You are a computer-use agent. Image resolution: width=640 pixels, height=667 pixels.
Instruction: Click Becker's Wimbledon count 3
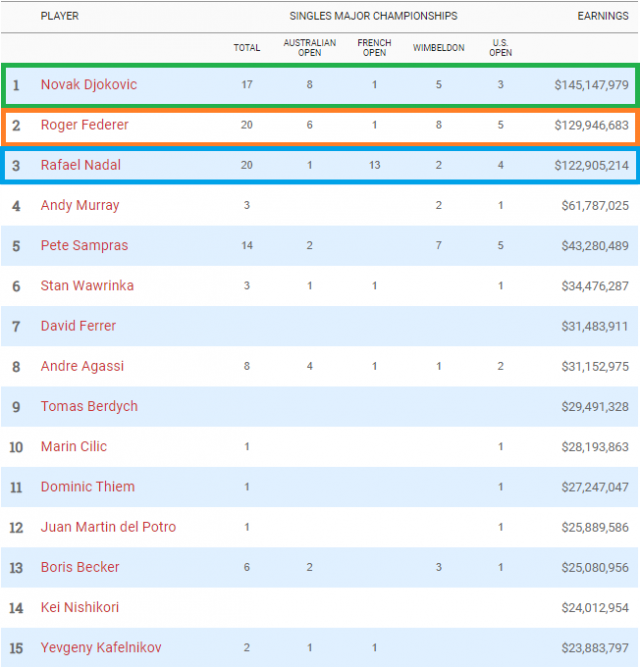click(438, 567)
